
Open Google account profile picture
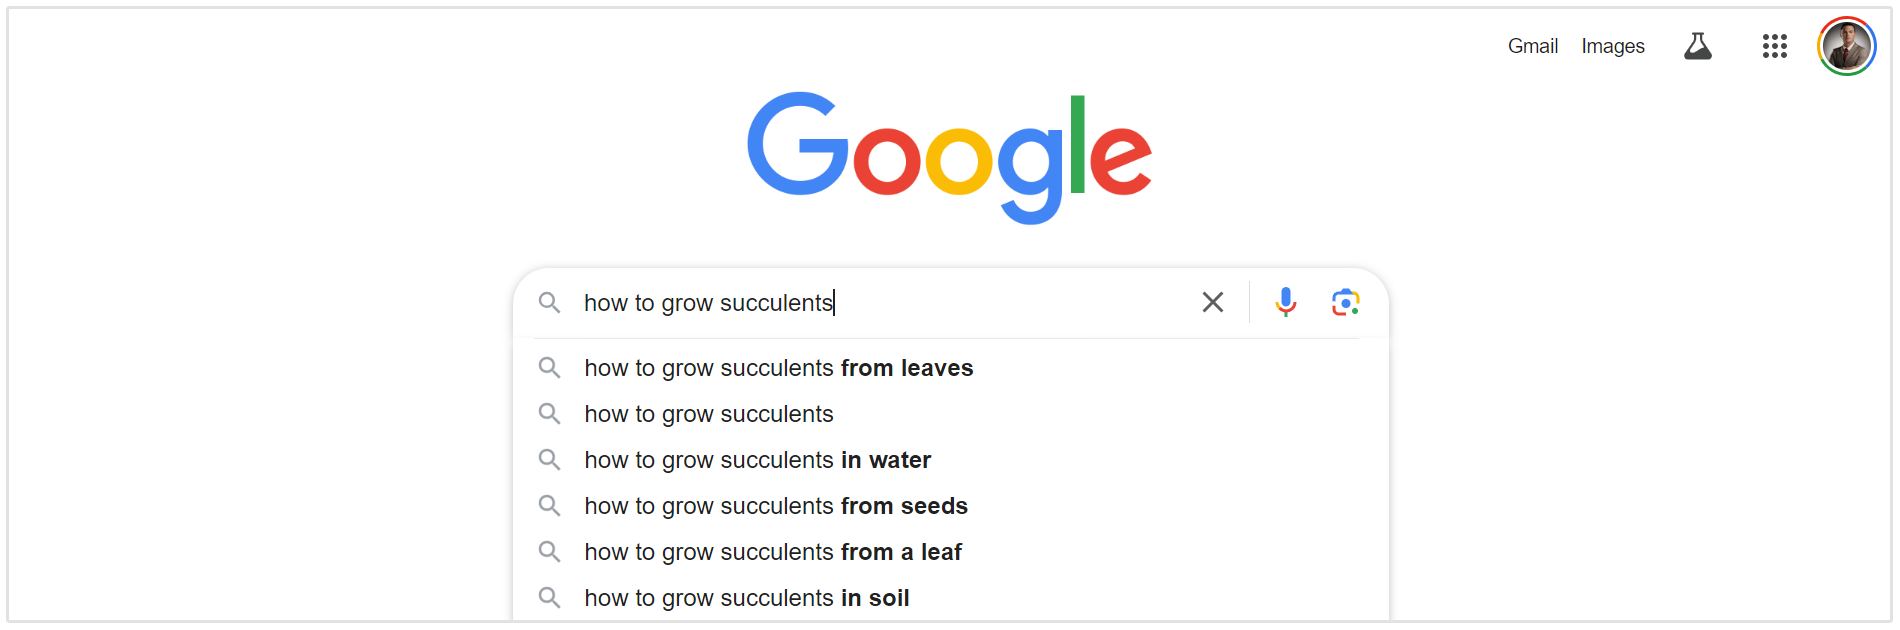tap(1846, 46)
